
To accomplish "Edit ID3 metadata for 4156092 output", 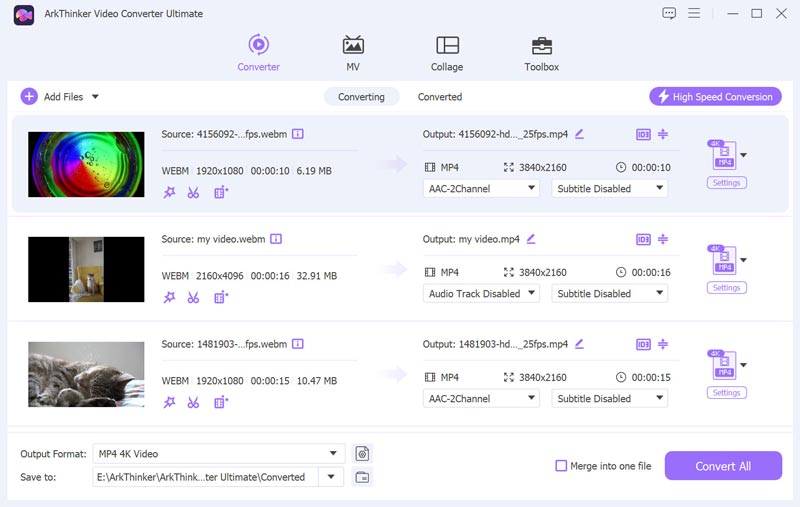I will click(x=643, y=134).
